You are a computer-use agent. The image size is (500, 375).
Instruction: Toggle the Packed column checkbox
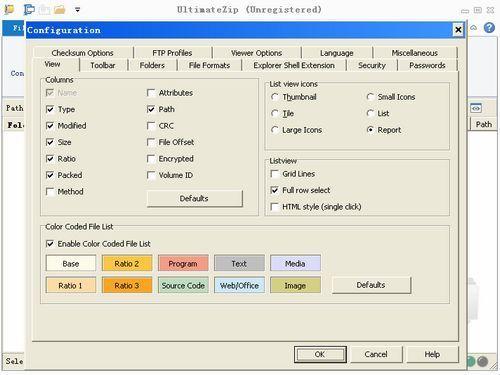50,175
